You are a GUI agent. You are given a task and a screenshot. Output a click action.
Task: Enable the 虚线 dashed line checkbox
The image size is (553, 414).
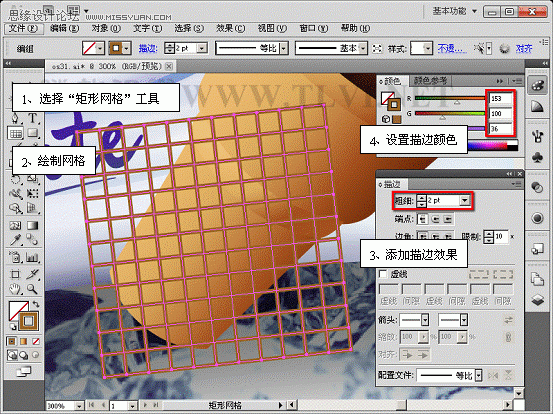point(383,274)
